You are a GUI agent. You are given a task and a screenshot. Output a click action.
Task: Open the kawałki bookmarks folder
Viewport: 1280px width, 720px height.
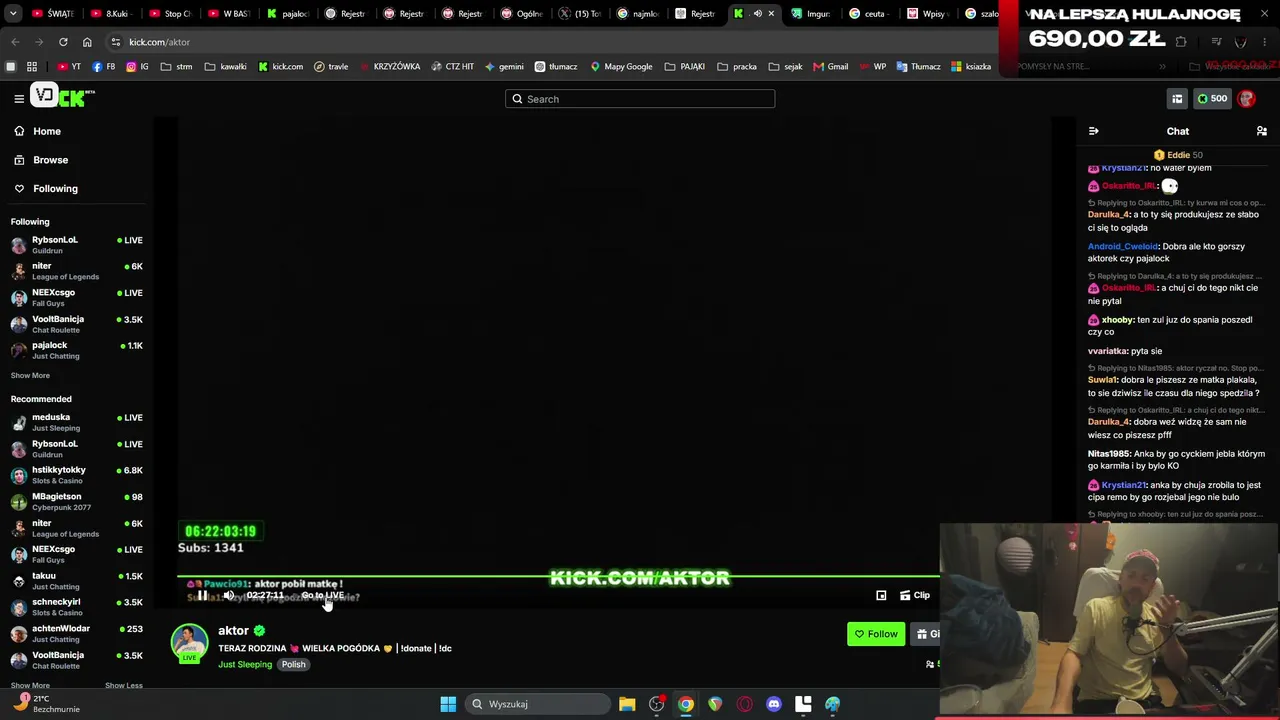(226, 67)
